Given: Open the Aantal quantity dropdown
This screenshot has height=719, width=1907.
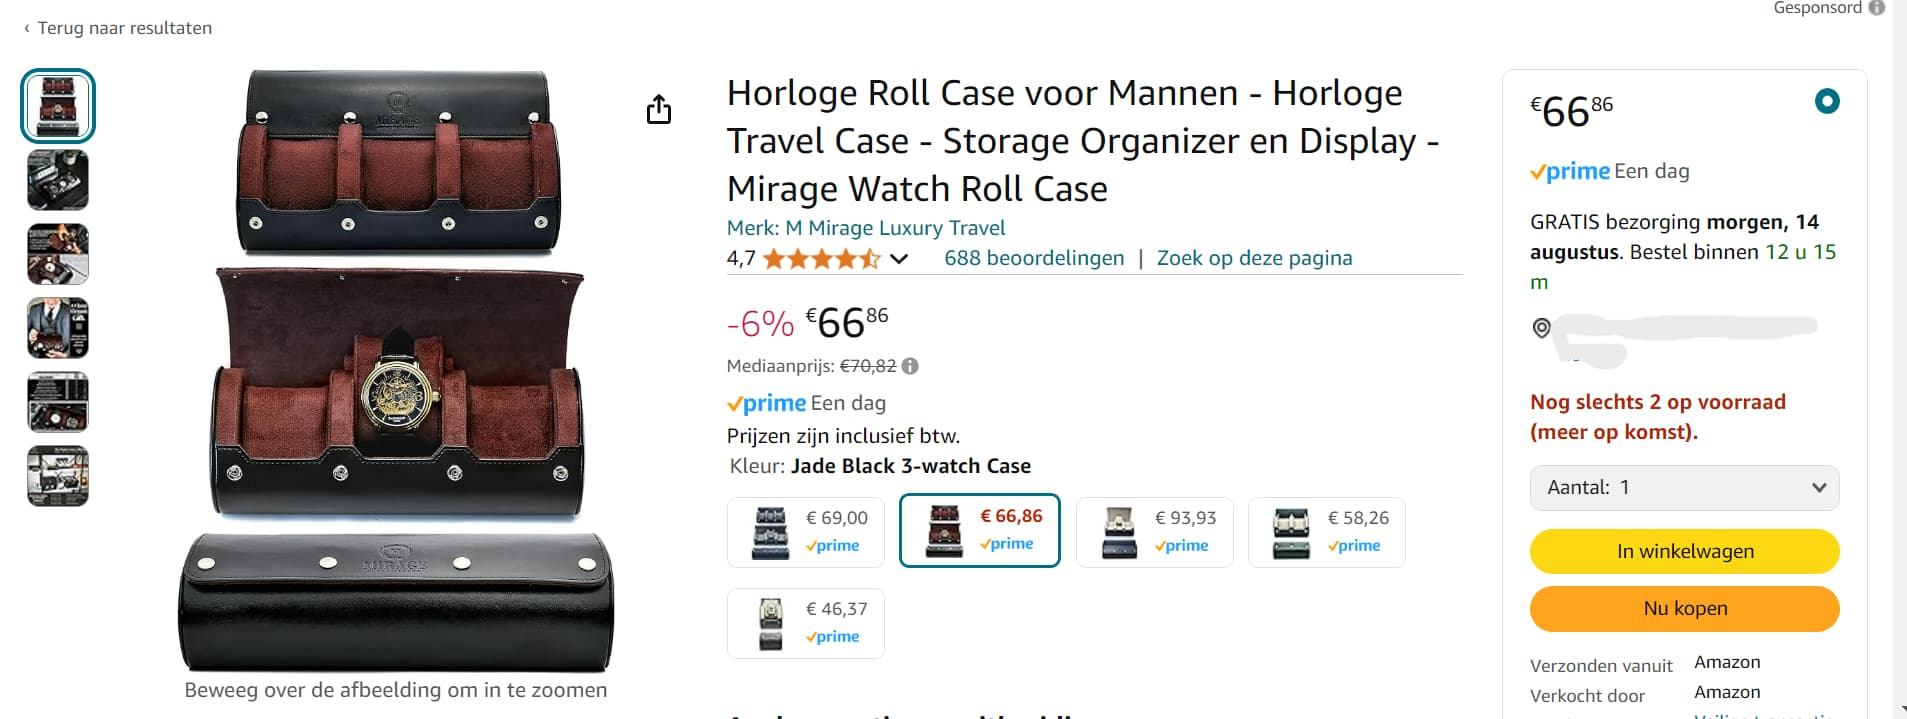Looking at the screenshot, I should pos(1685,488).
